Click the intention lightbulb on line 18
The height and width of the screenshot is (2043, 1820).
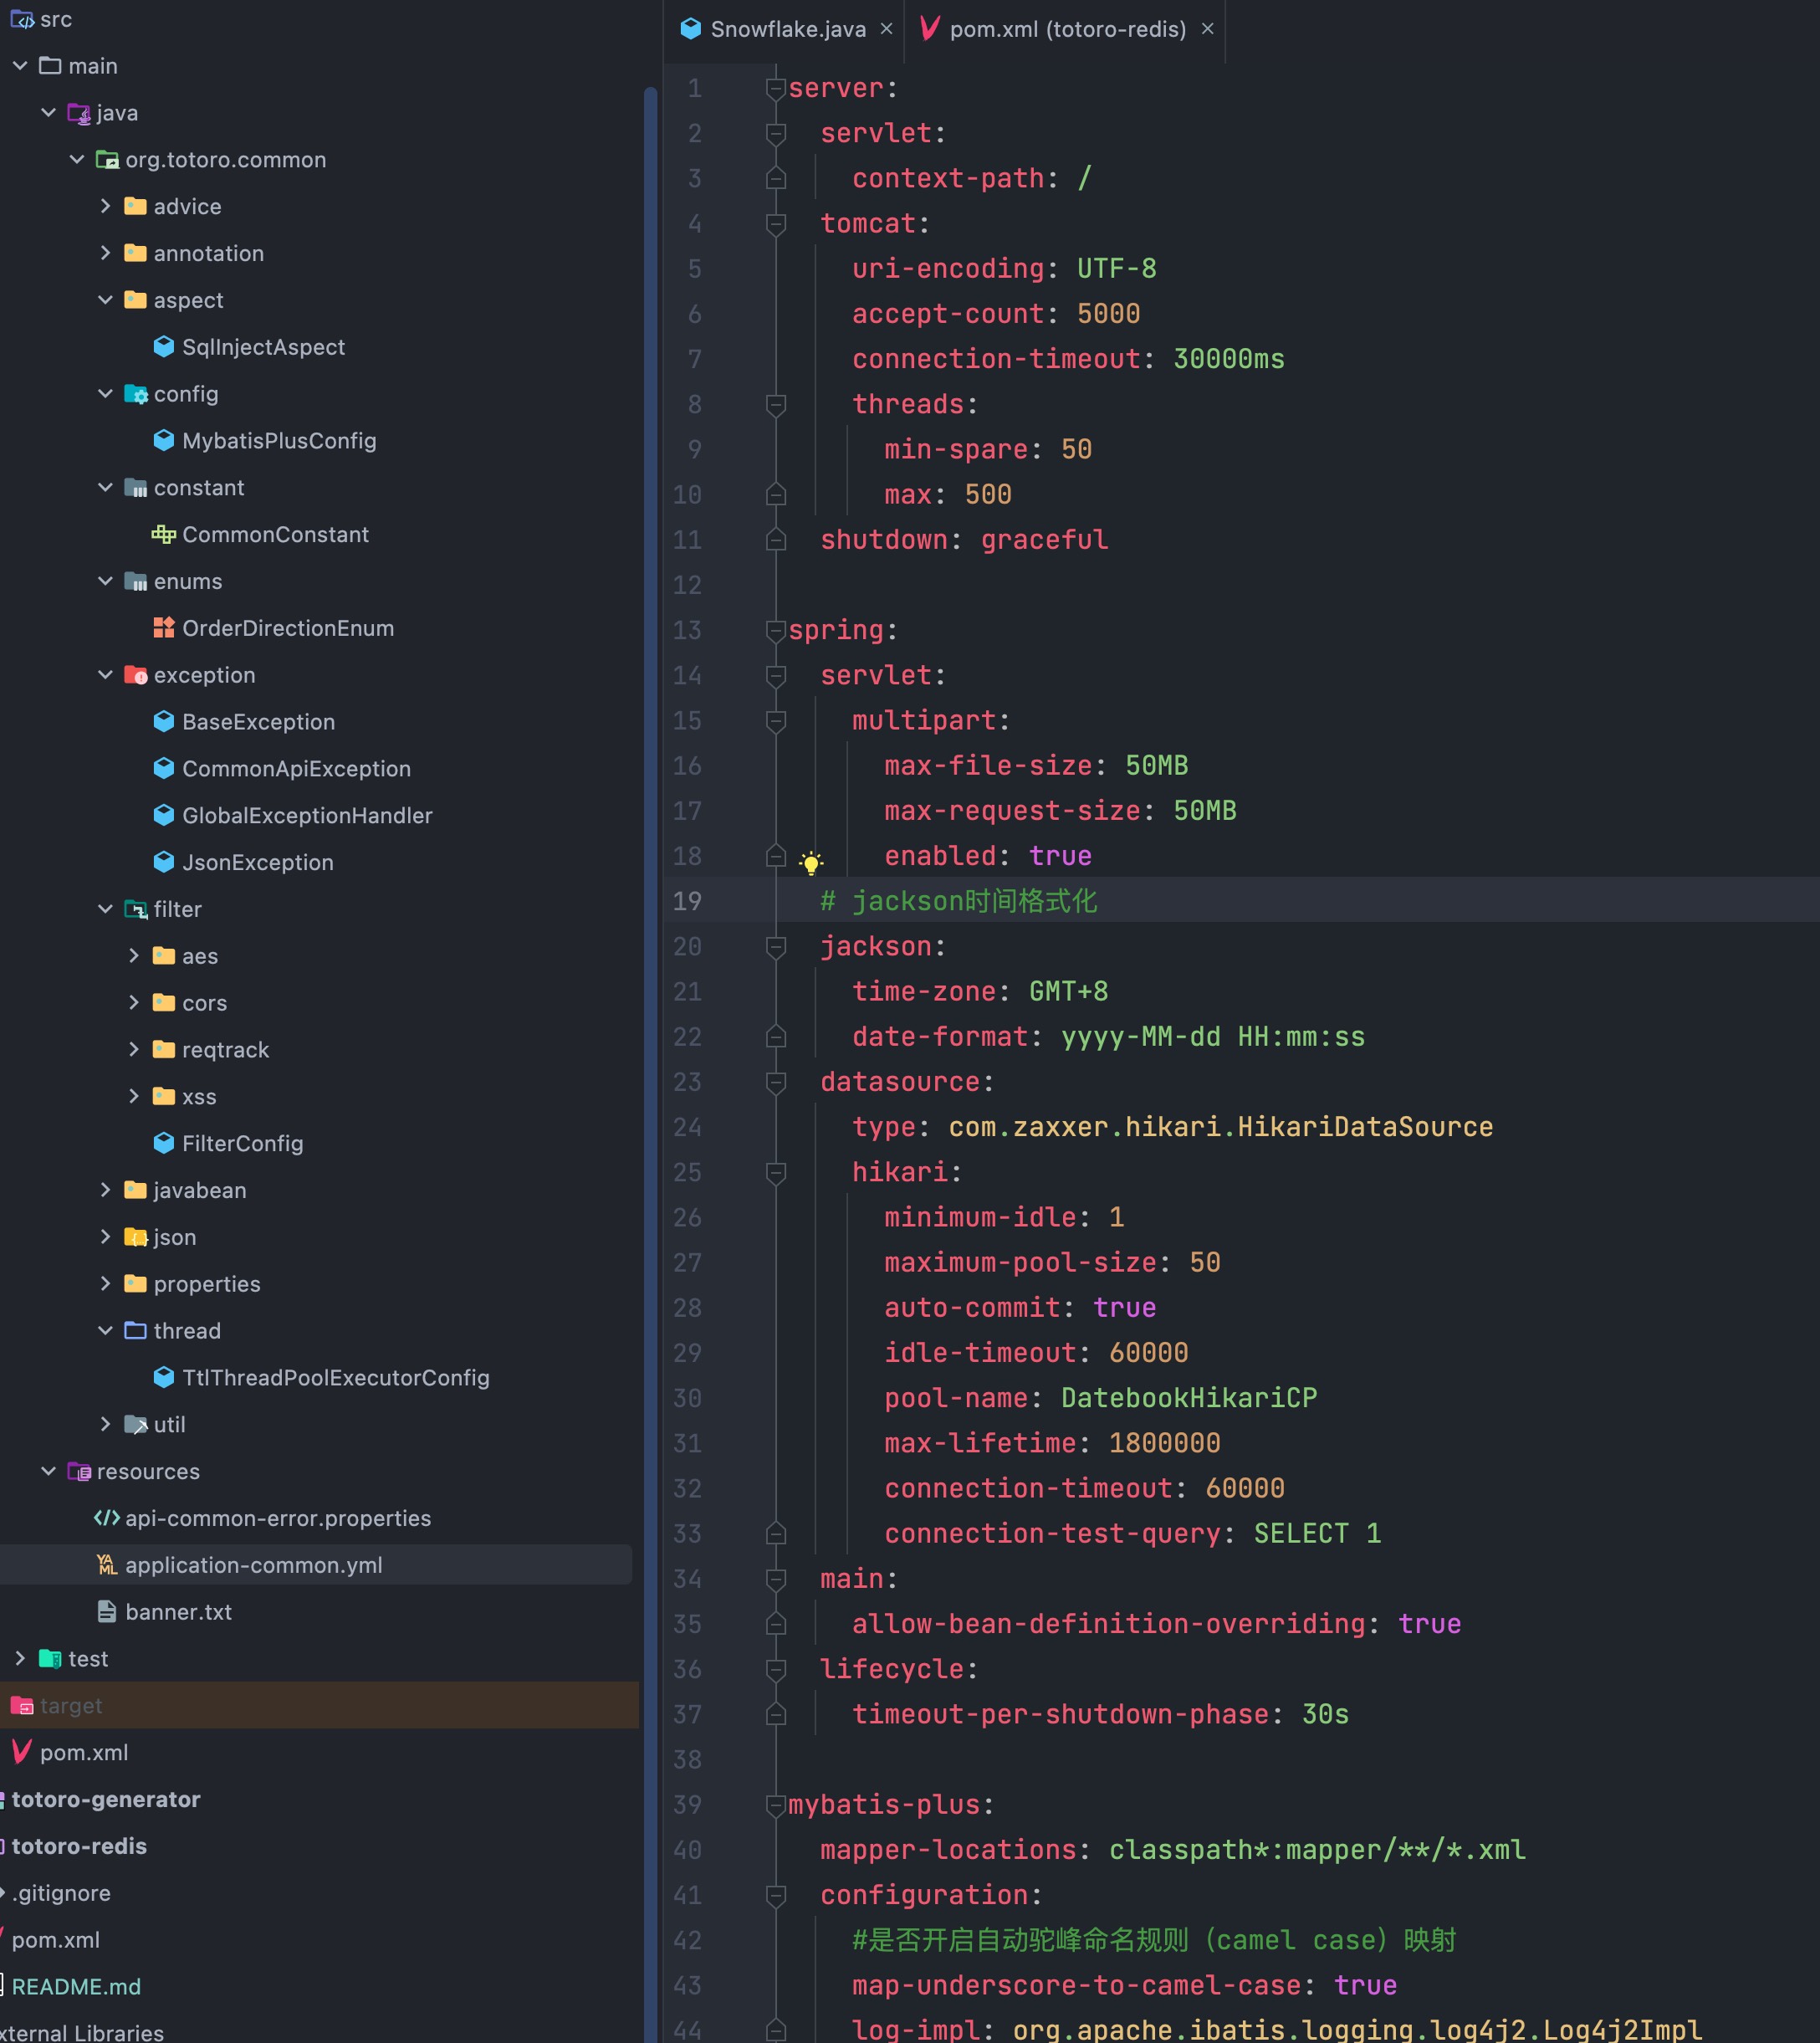(x=811, y=863)
